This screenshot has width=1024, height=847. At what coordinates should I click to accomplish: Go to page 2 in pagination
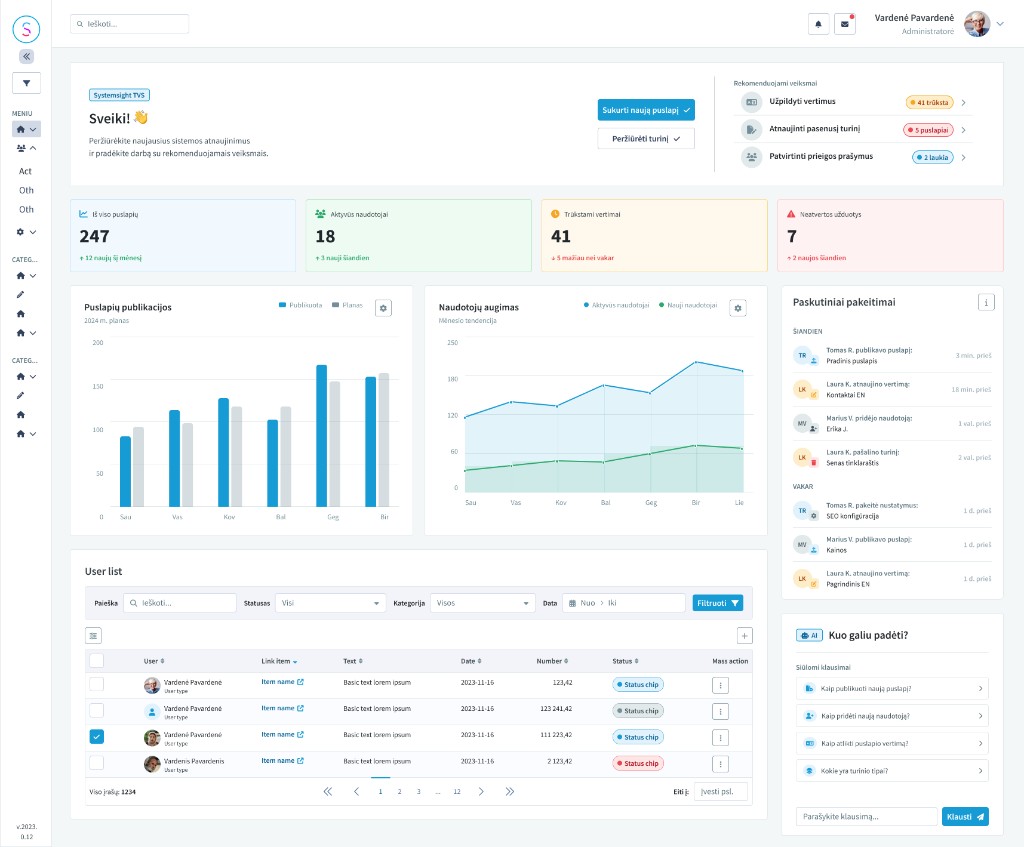(x=400, y=791)
